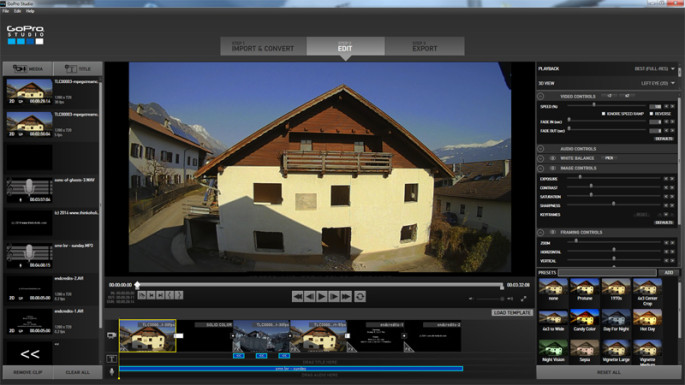
Task: Expand the Audio Controls section
Action: tap(541, 149)
